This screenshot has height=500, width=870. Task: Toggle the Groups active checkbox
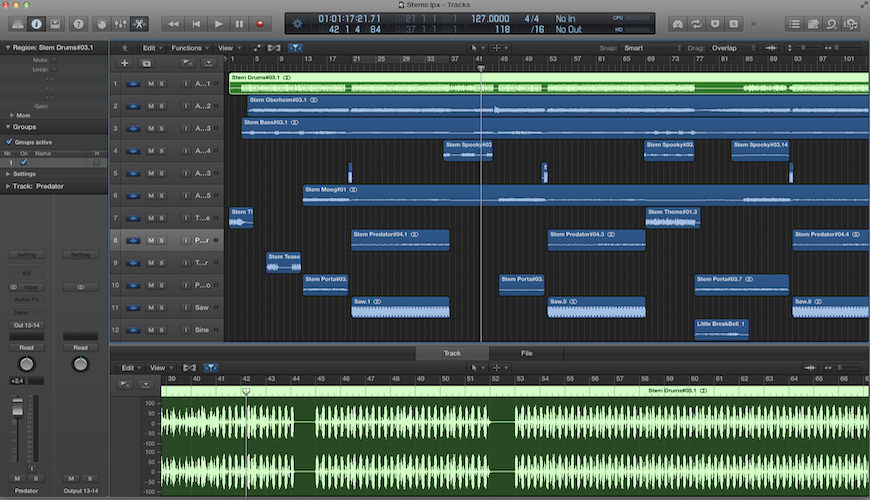(9, 142)
